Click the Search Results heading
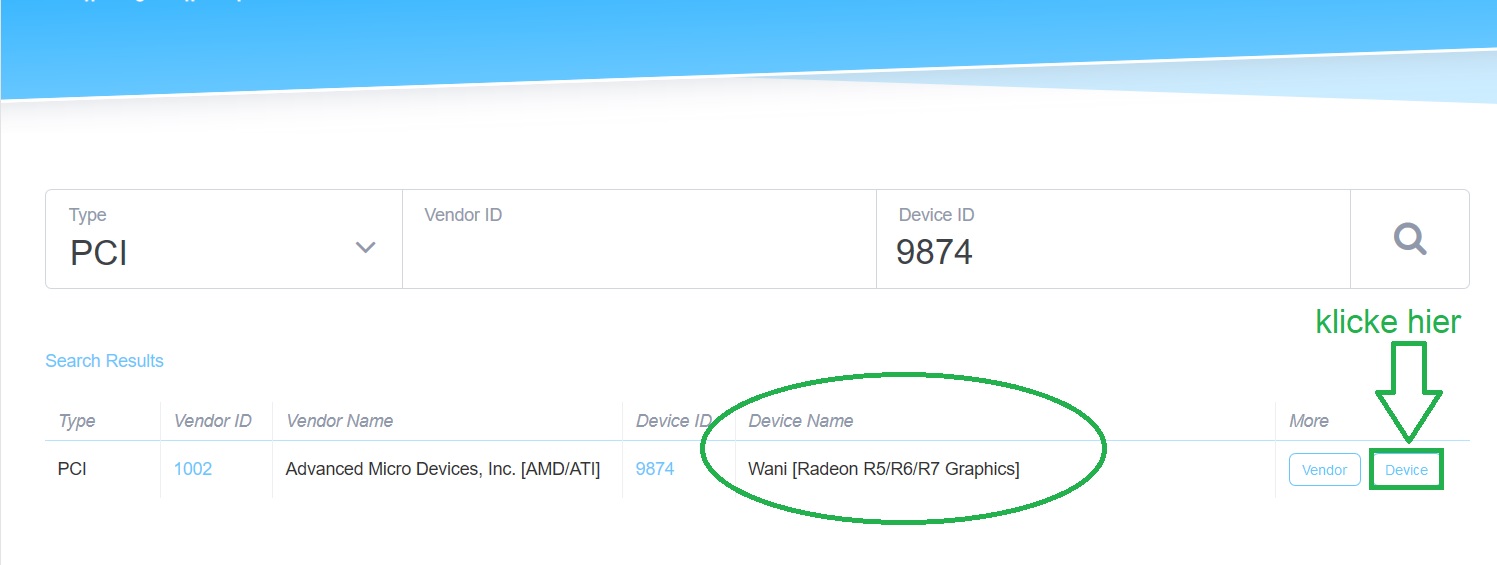Screen dimensions: 1497x565 [x=104, y=361]
